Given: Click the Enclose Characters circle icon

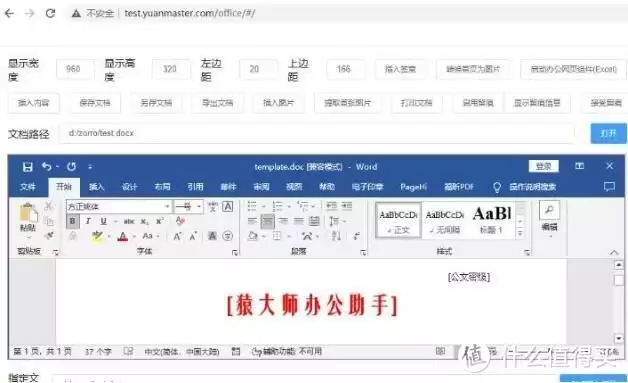Looking at the screenshot, I should coord(227,236).
